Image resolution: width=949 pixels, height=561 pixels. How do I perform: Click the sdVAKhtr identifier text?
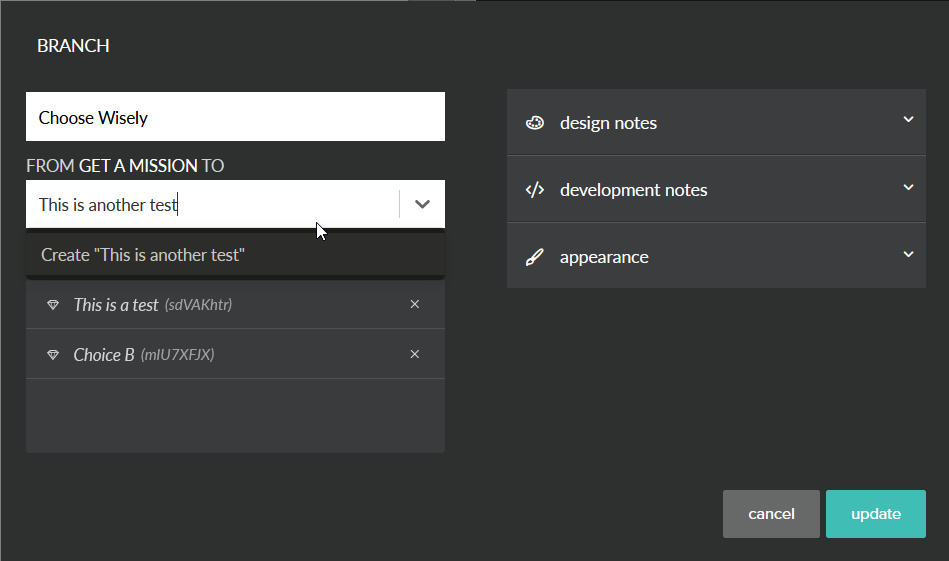199,304
